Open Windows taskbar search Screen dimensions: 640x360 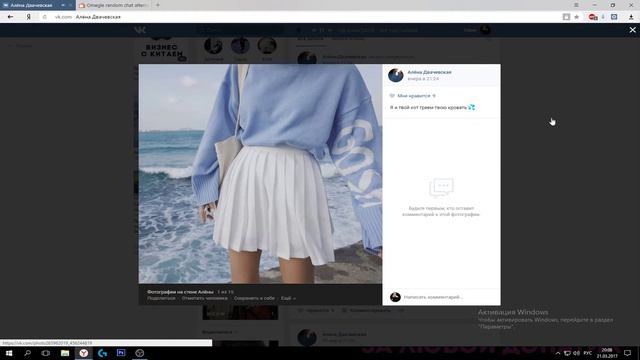tap(27, 353)
